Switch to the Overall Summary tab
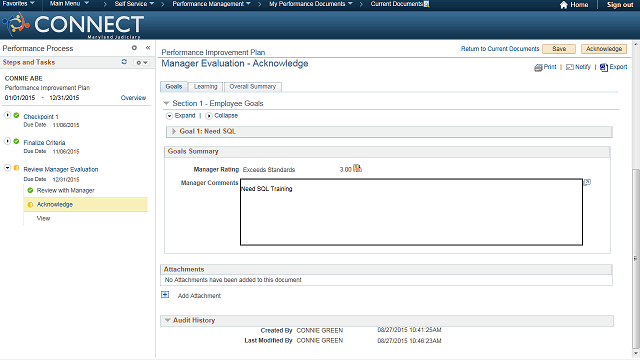640x360 pixels. coord(253,87)
